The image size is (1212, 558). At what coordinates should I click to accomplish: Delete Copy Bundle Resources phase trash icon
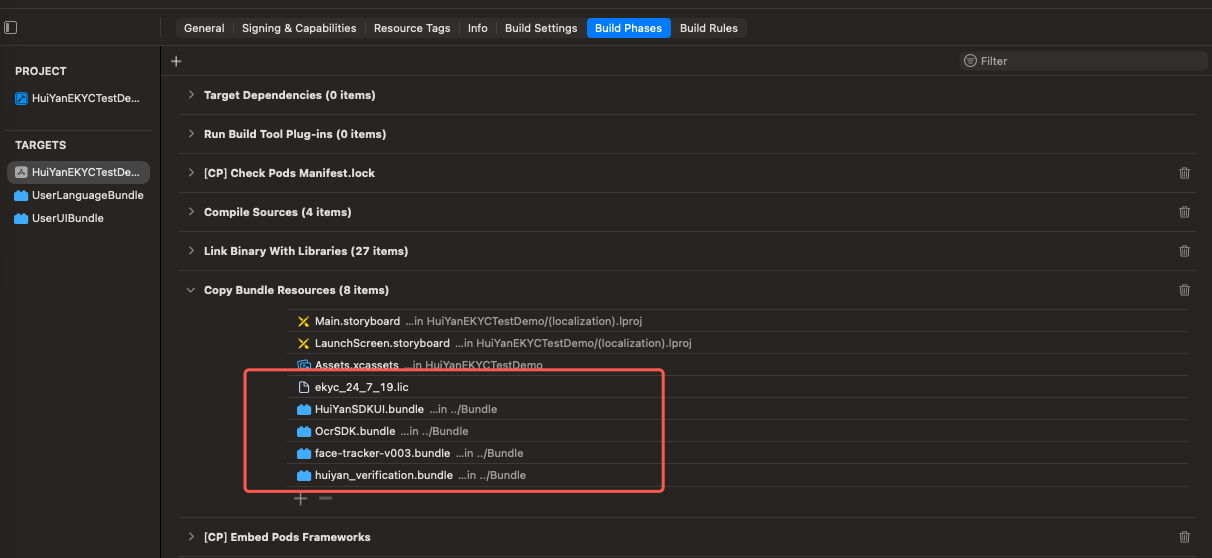pos(1184,290)
